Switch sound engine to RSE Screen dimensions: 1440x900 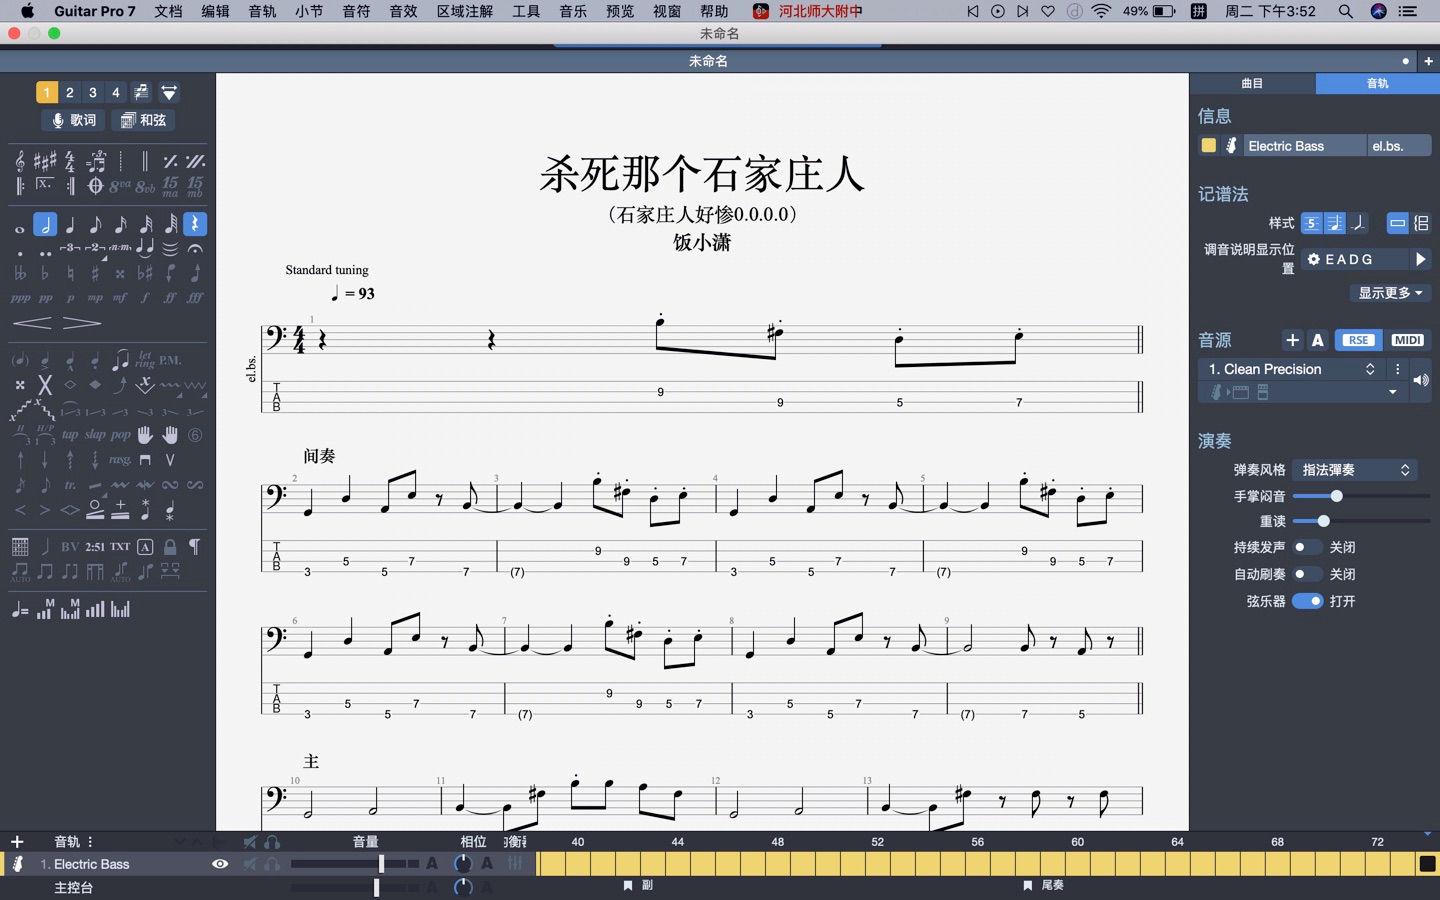click(1358, 340)
